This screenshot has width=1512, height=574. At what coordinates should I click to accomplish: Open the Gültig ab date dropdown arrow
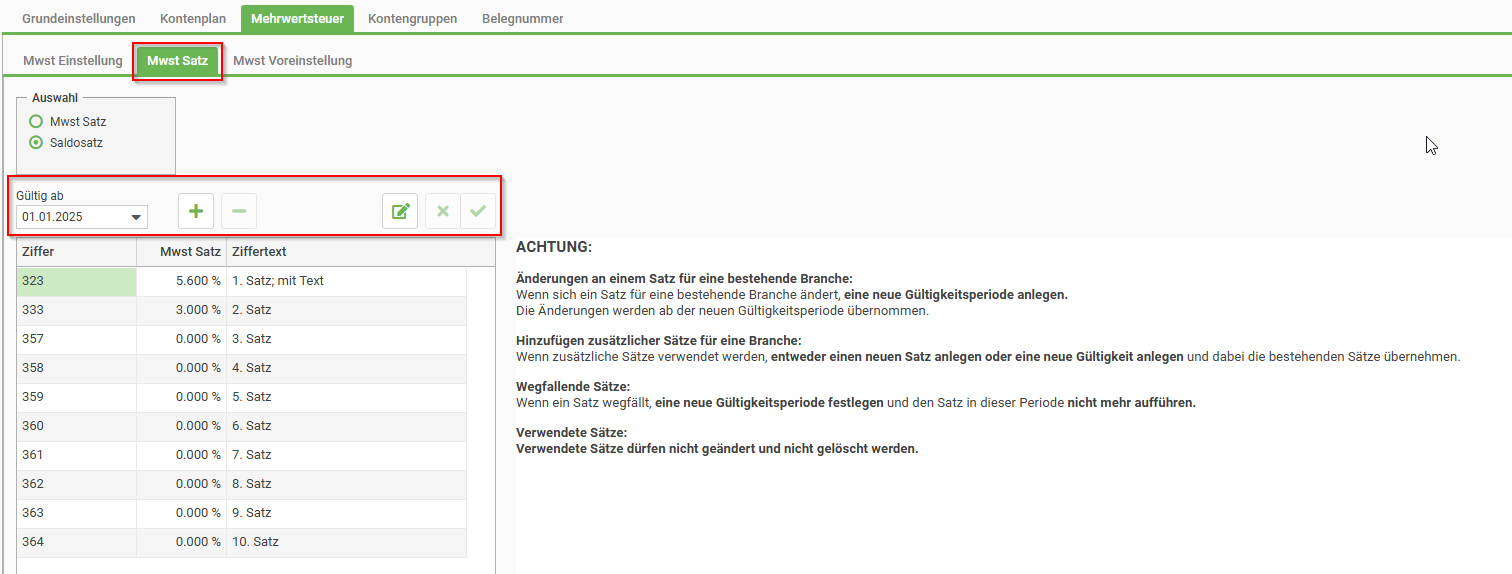click(136, 217)
